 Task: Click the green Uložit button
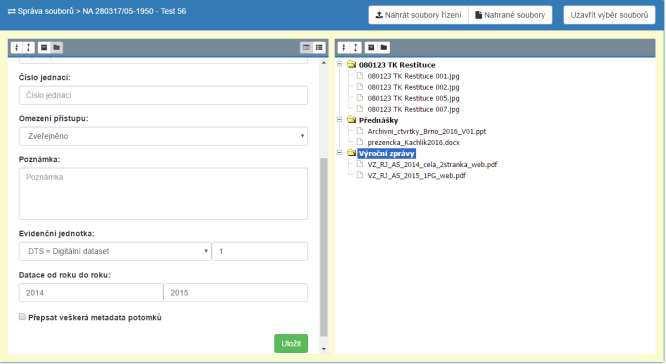pos(291,343)
